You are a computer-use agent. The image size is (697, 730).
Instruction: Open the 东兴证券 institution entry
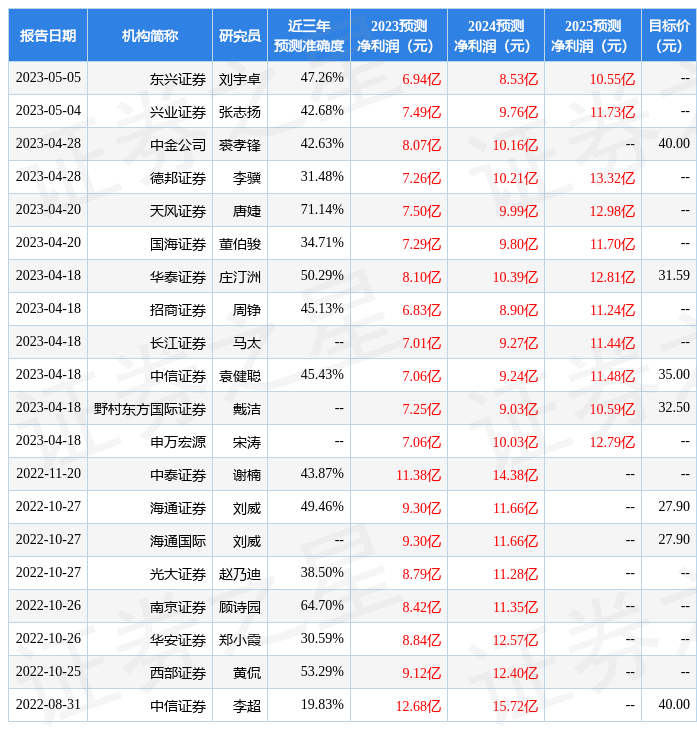click(x=178, y=79)
